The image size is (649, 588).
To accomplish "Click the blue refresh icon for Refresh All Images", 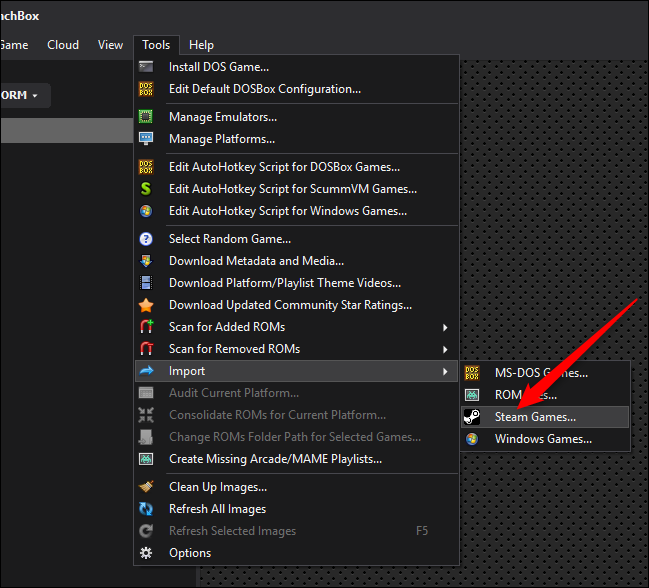I will (146, 509).
